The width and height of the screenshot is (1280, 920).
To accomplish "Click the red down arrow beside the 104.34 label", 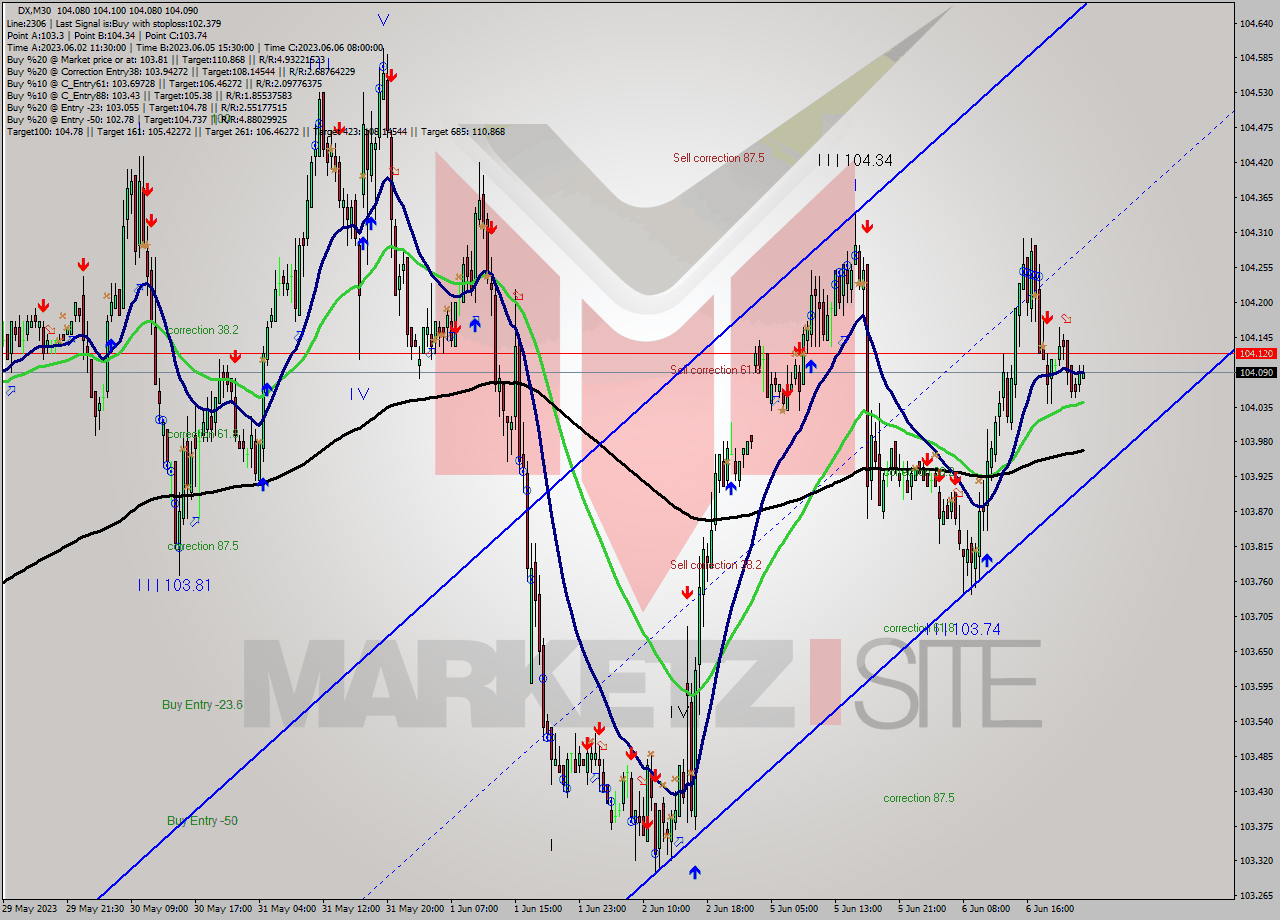I will 867,227.
